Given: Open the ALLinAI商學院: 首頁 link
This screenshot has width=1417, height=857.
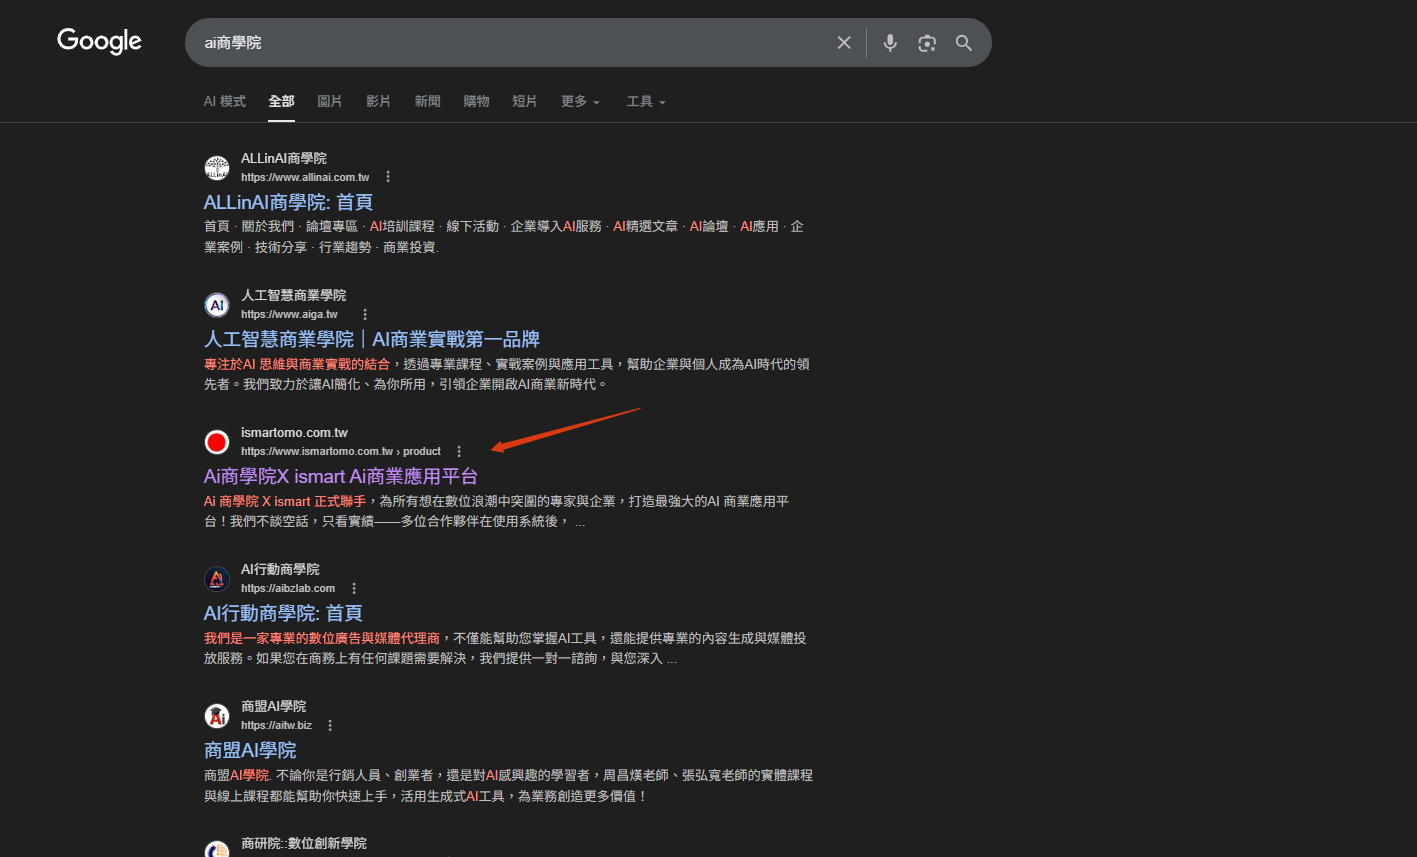Looking at the screenshot, I should pyautogui.click(x=288, y=203).
